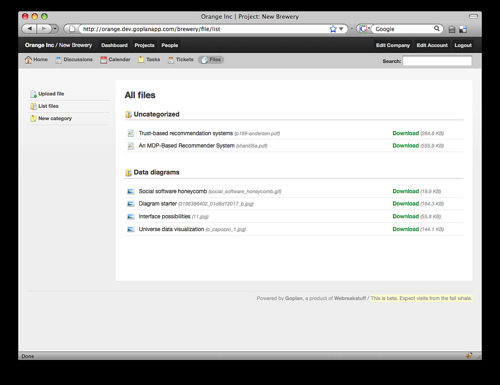Click the Home icon in project navigation
500x385 pixels.
(28, 60)
